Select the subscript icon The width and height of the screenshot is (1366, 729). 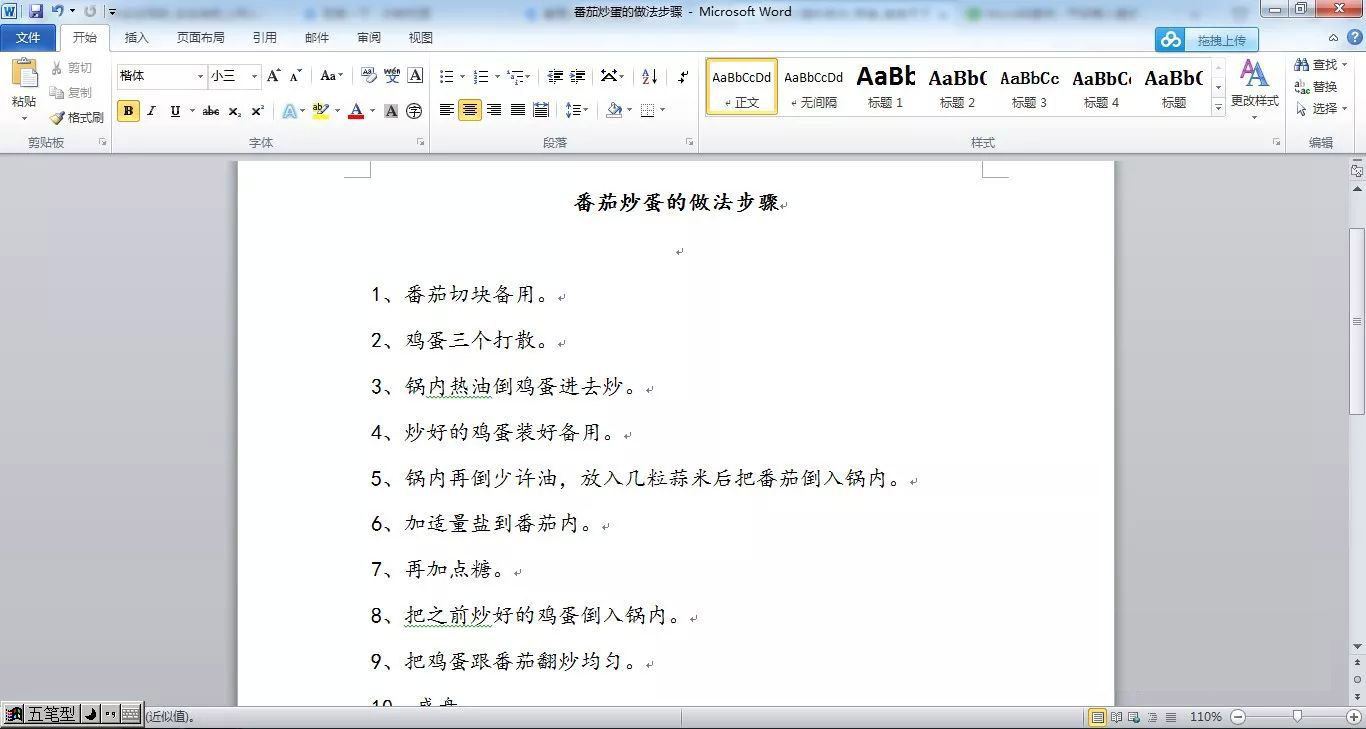[233, 111]
